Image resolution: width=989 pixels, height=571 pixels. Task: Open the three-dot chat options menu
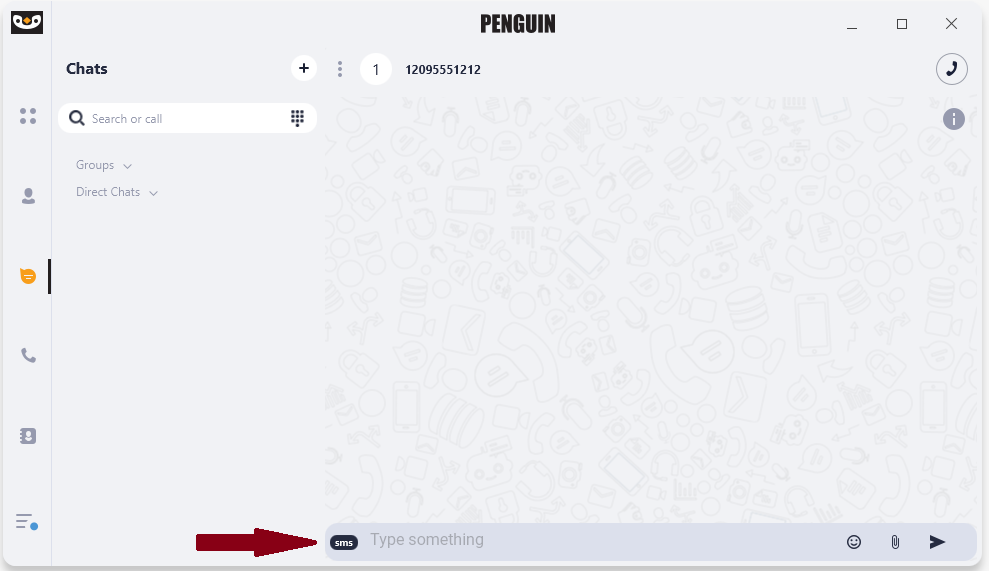pyautogui.click(x=340, y=69)
